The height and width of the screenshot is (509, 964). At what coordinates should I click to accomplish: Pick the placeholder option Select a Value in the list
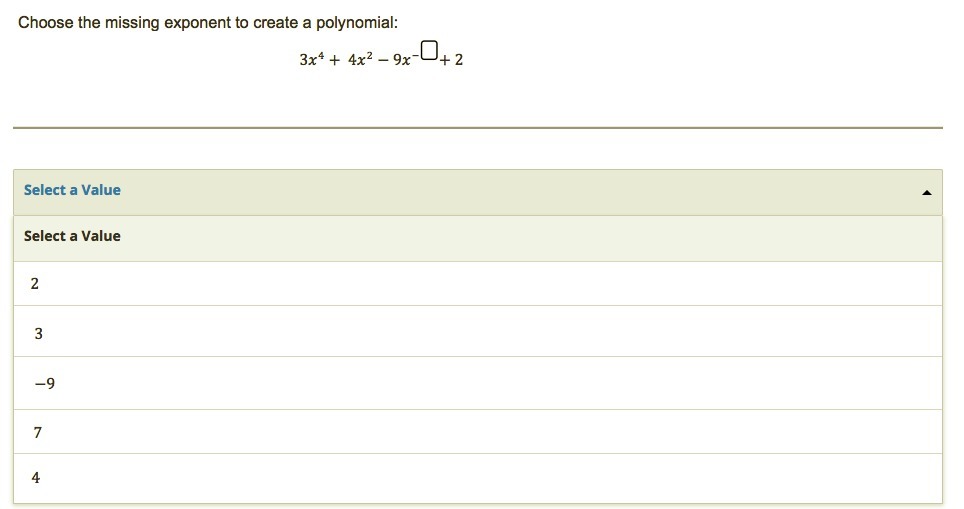478,239
